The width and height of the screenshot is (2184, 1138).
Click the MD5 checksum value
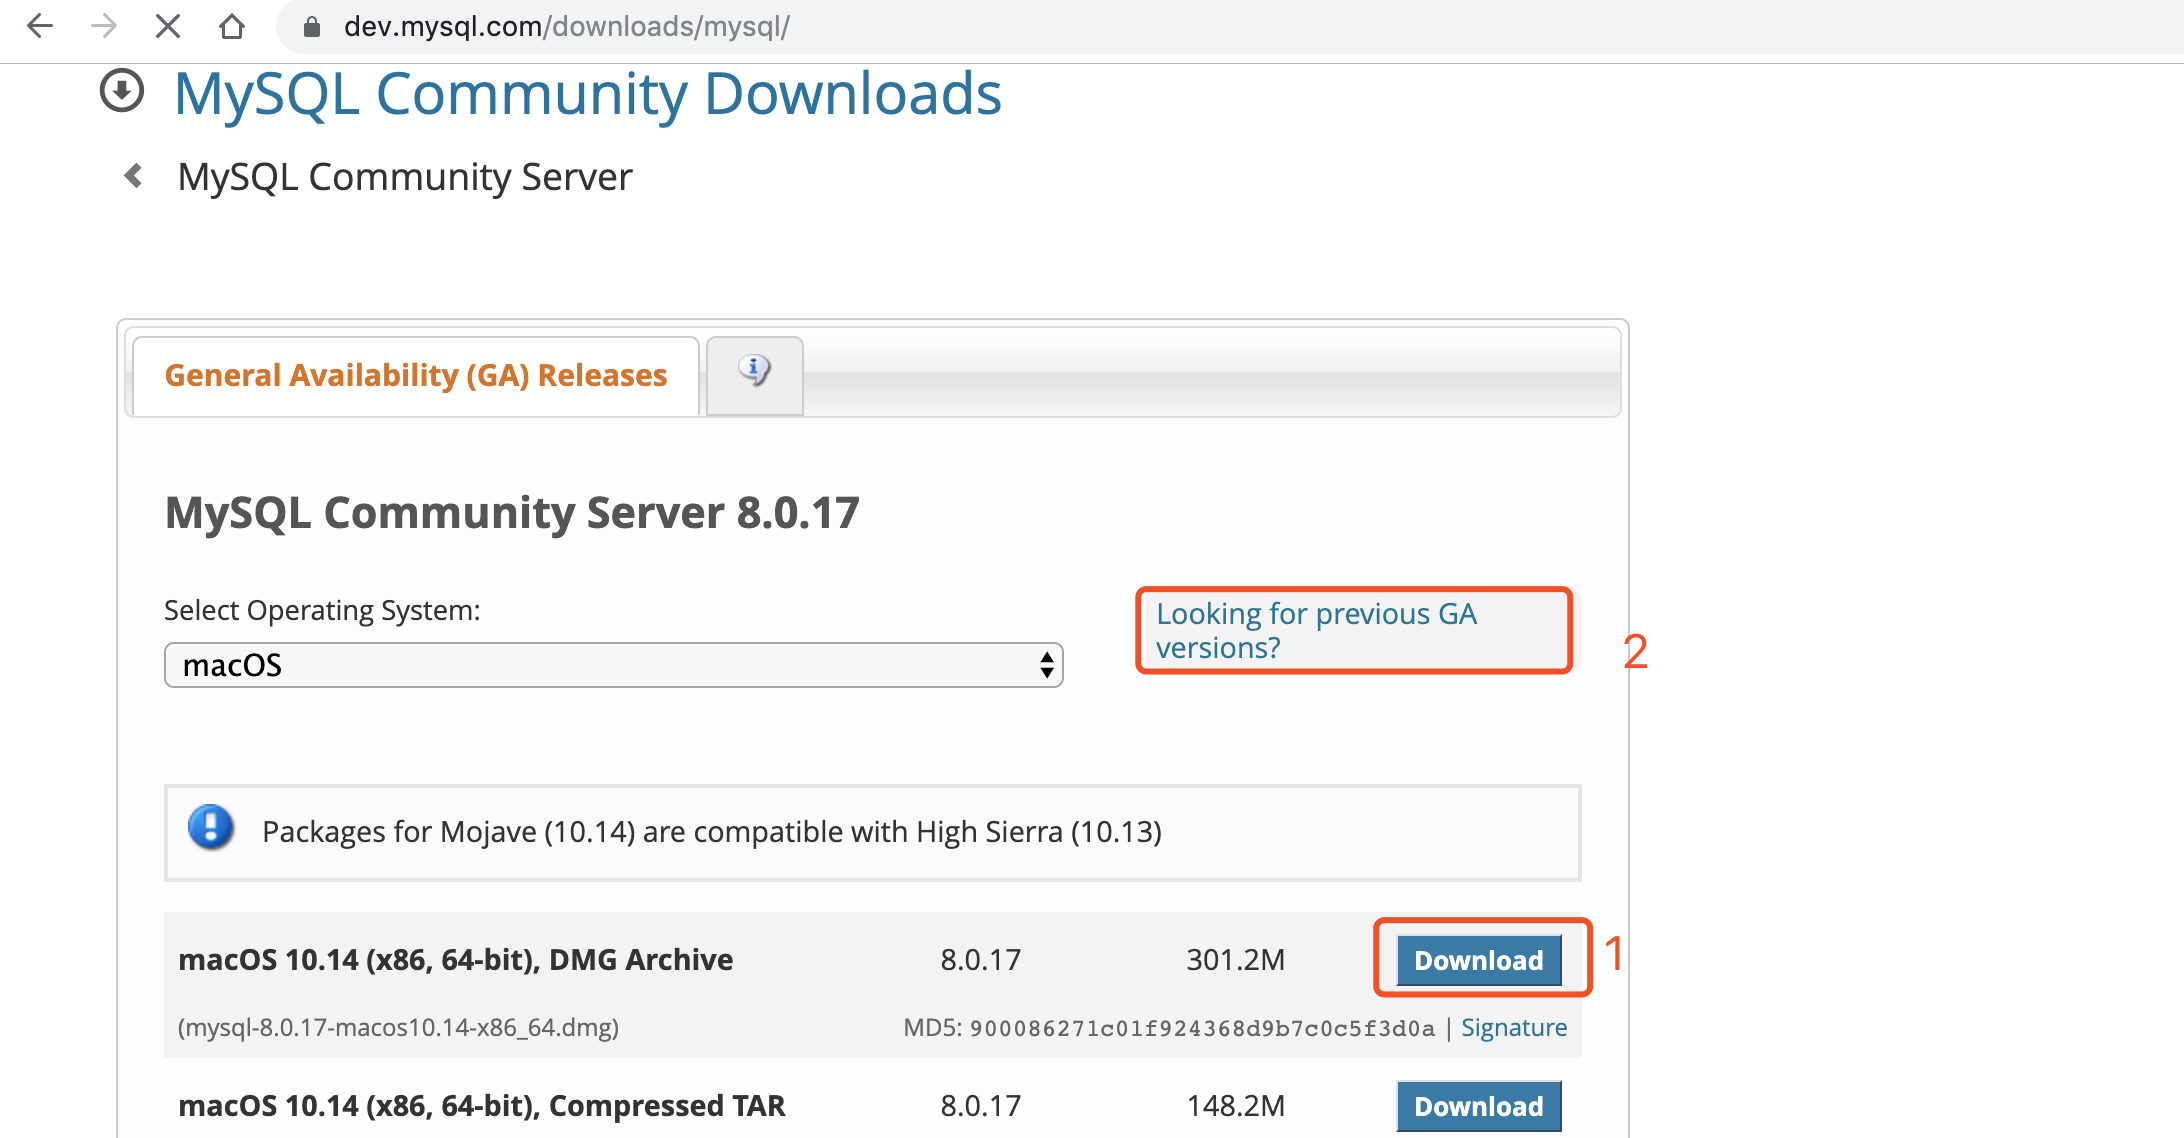1202,1029
